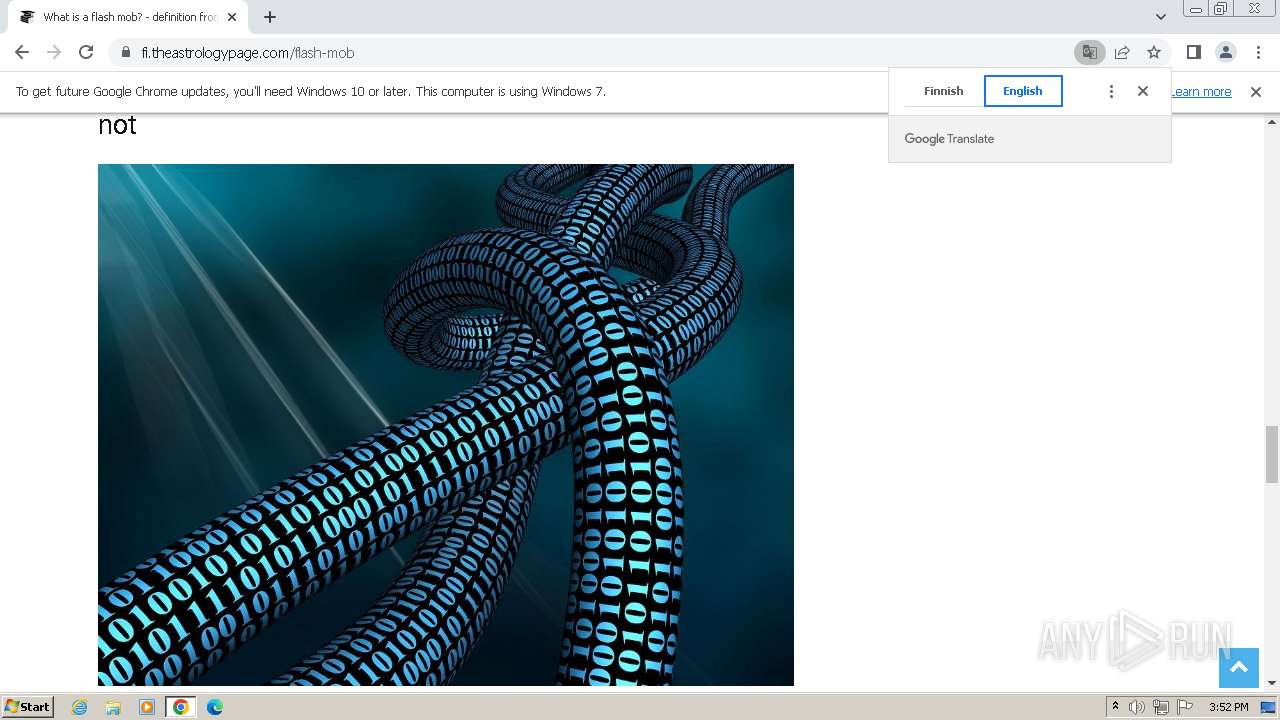The height and width of the screenshot is (720, 1280).
Task: Open a new browser tab
Action: (270, 17)
